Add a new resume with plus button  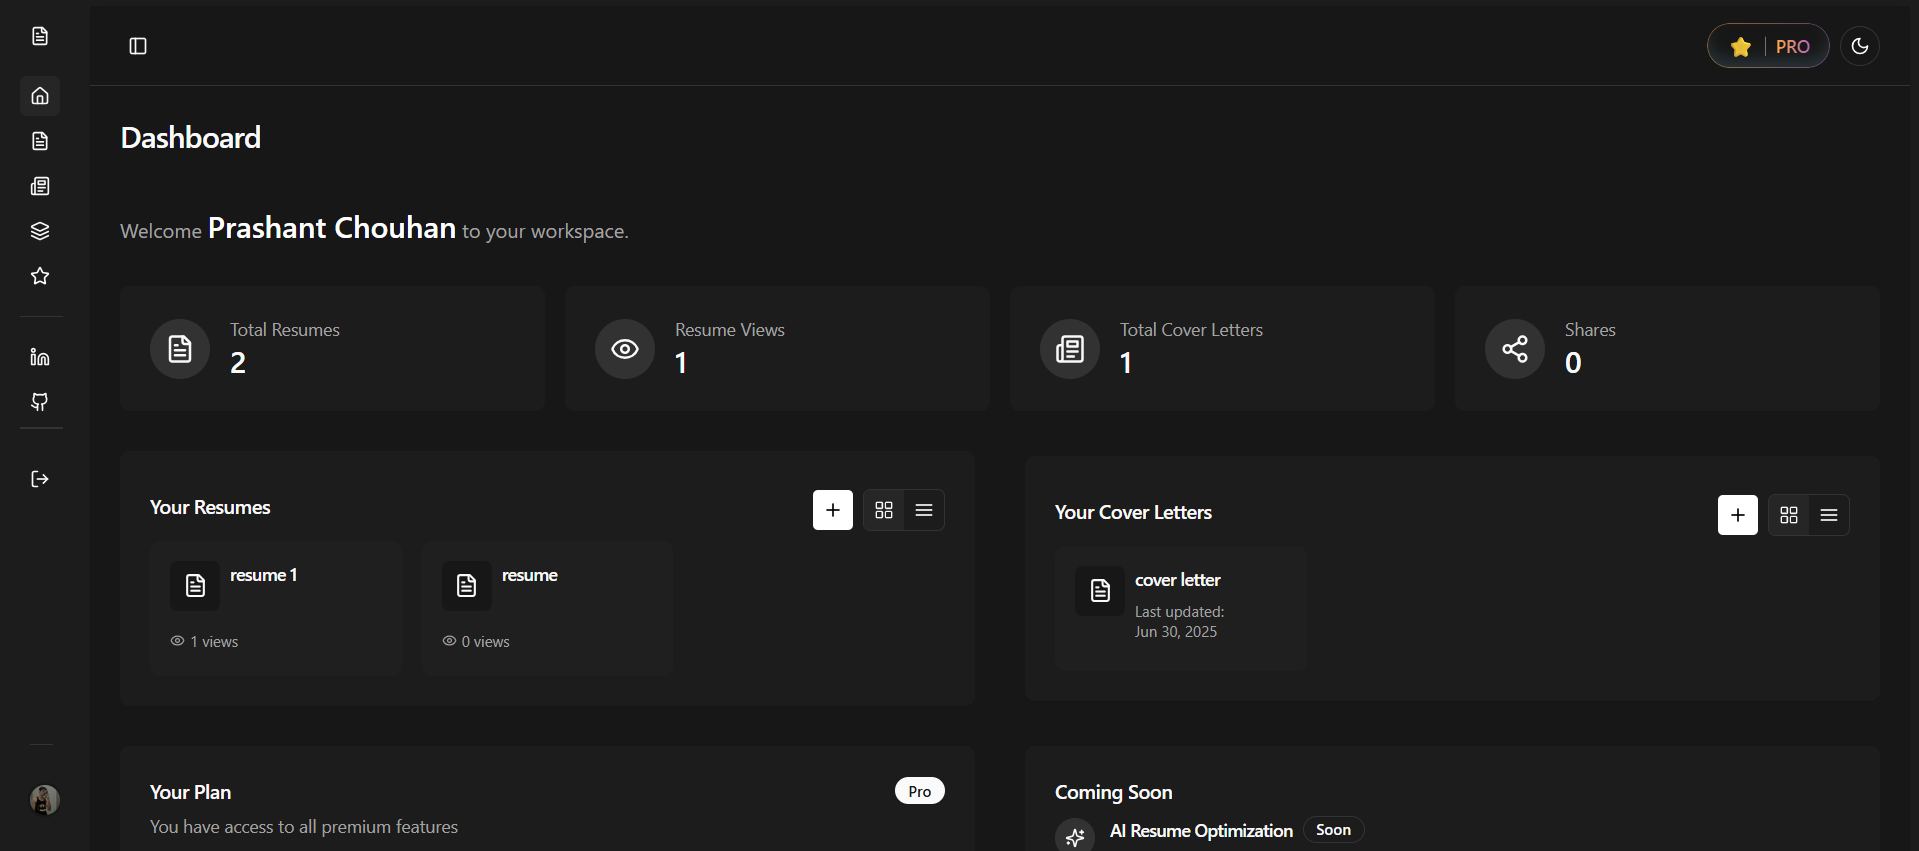[833, 510]
